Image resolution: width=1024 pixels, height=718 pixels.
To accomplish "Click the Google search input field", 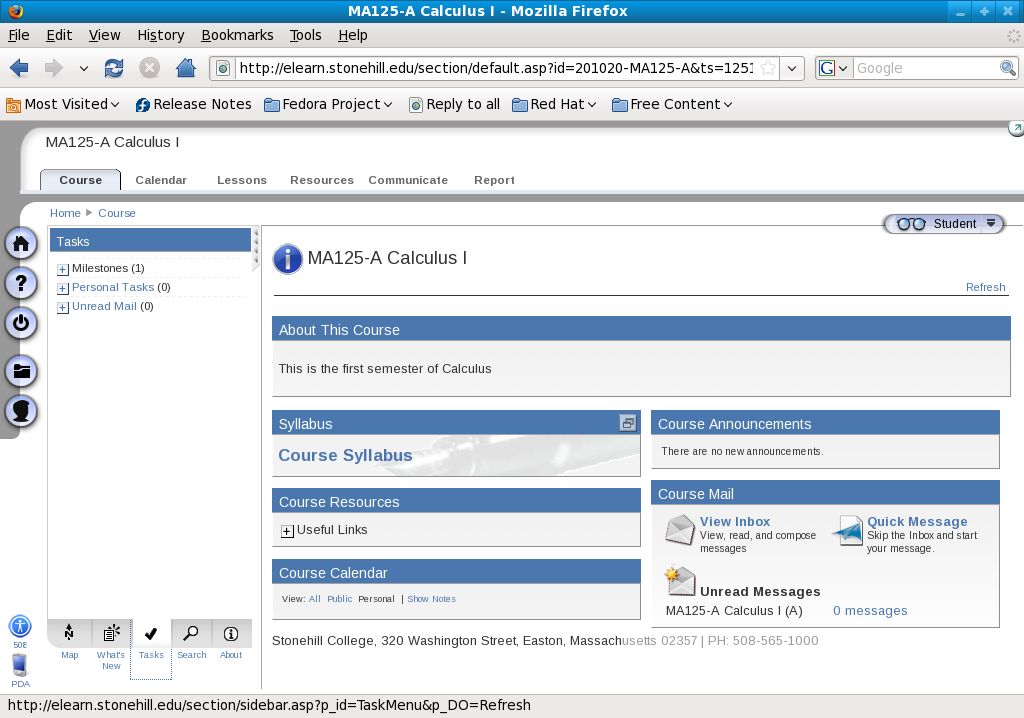I will coord(925,68).
